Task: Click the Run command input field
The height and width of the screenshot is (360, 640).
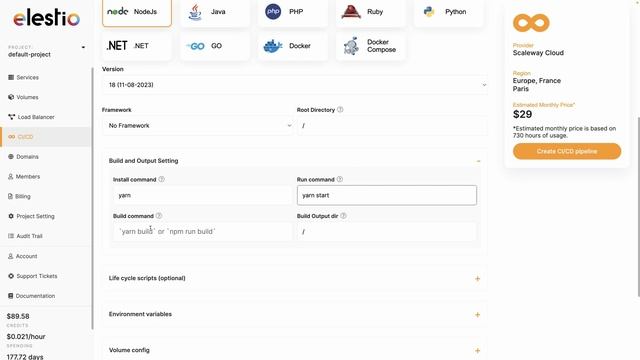Action: pos(387,195)
